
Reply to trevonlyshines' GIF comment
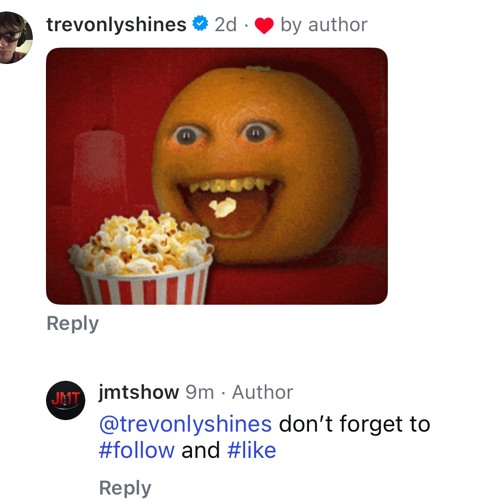tap(73, 323)
